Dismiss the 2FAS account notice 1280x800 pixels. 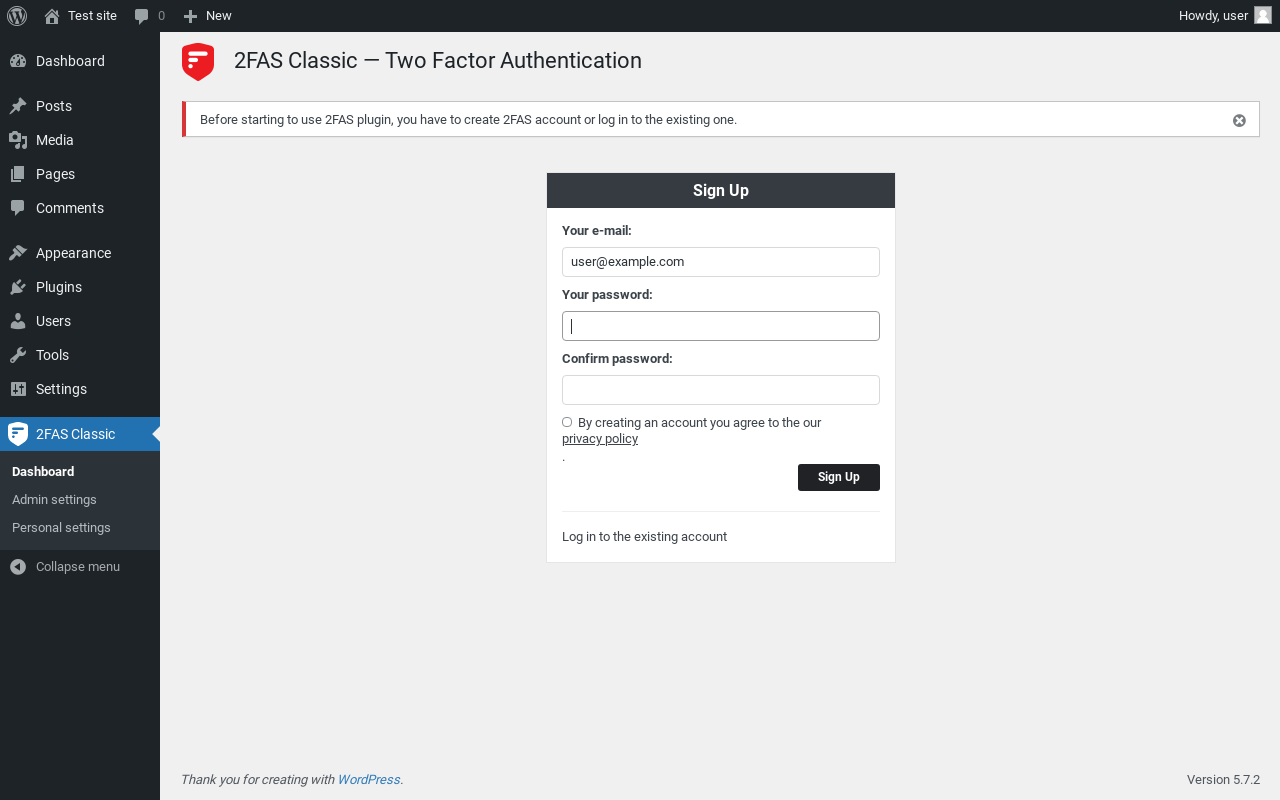tap(1239, 120)
